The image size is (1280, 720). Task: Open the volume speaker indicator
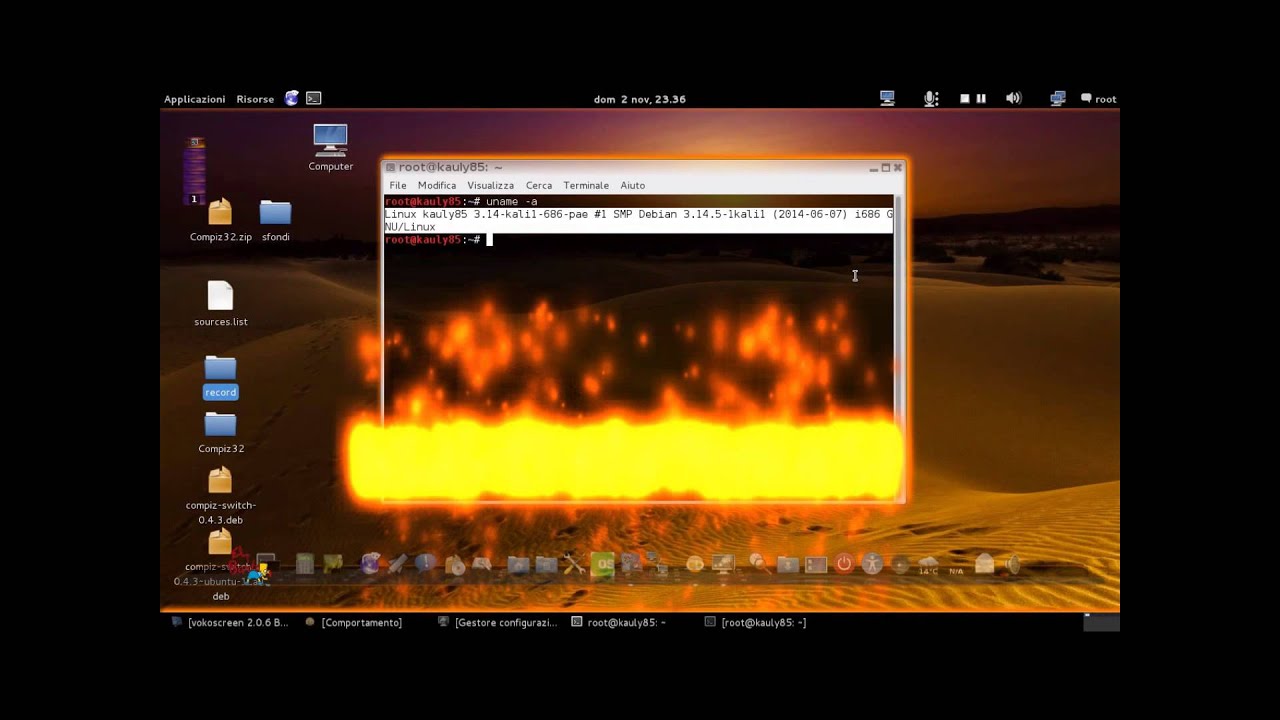pyautogui.click(x=1013, y=98)
